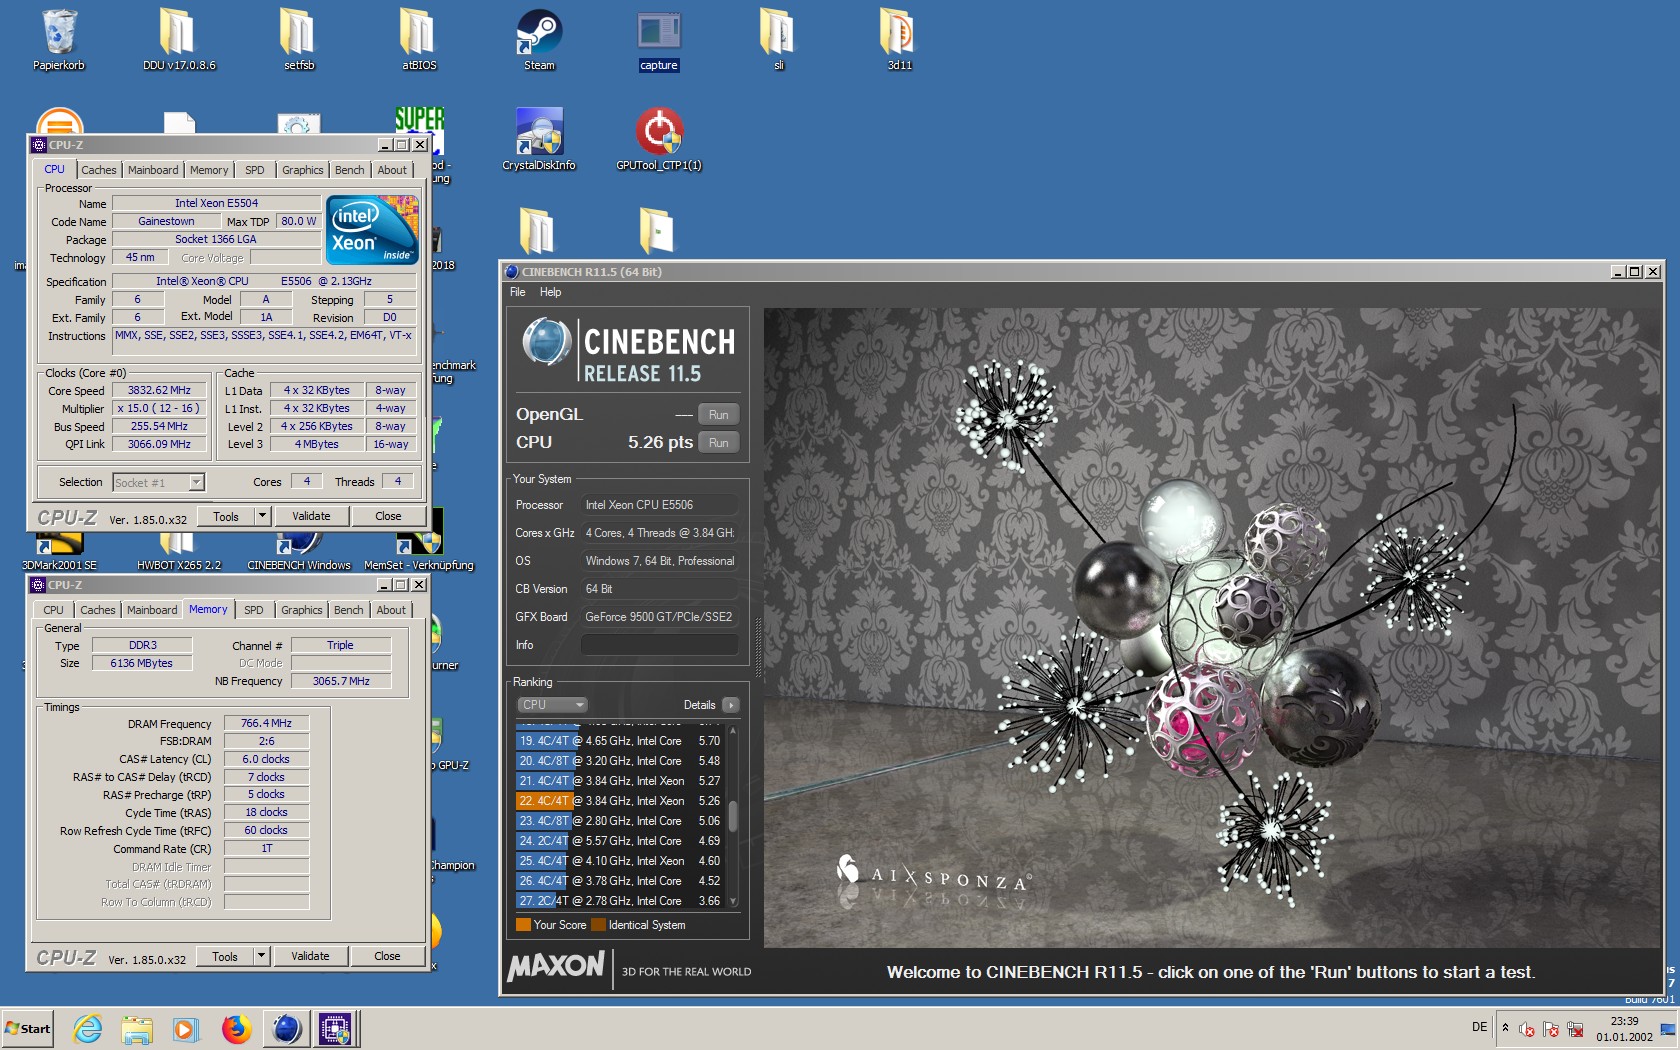Click the taskbar clock showing 23:39
The height and width of the screenshot is (1050, 1680).
(1625, 1028)
